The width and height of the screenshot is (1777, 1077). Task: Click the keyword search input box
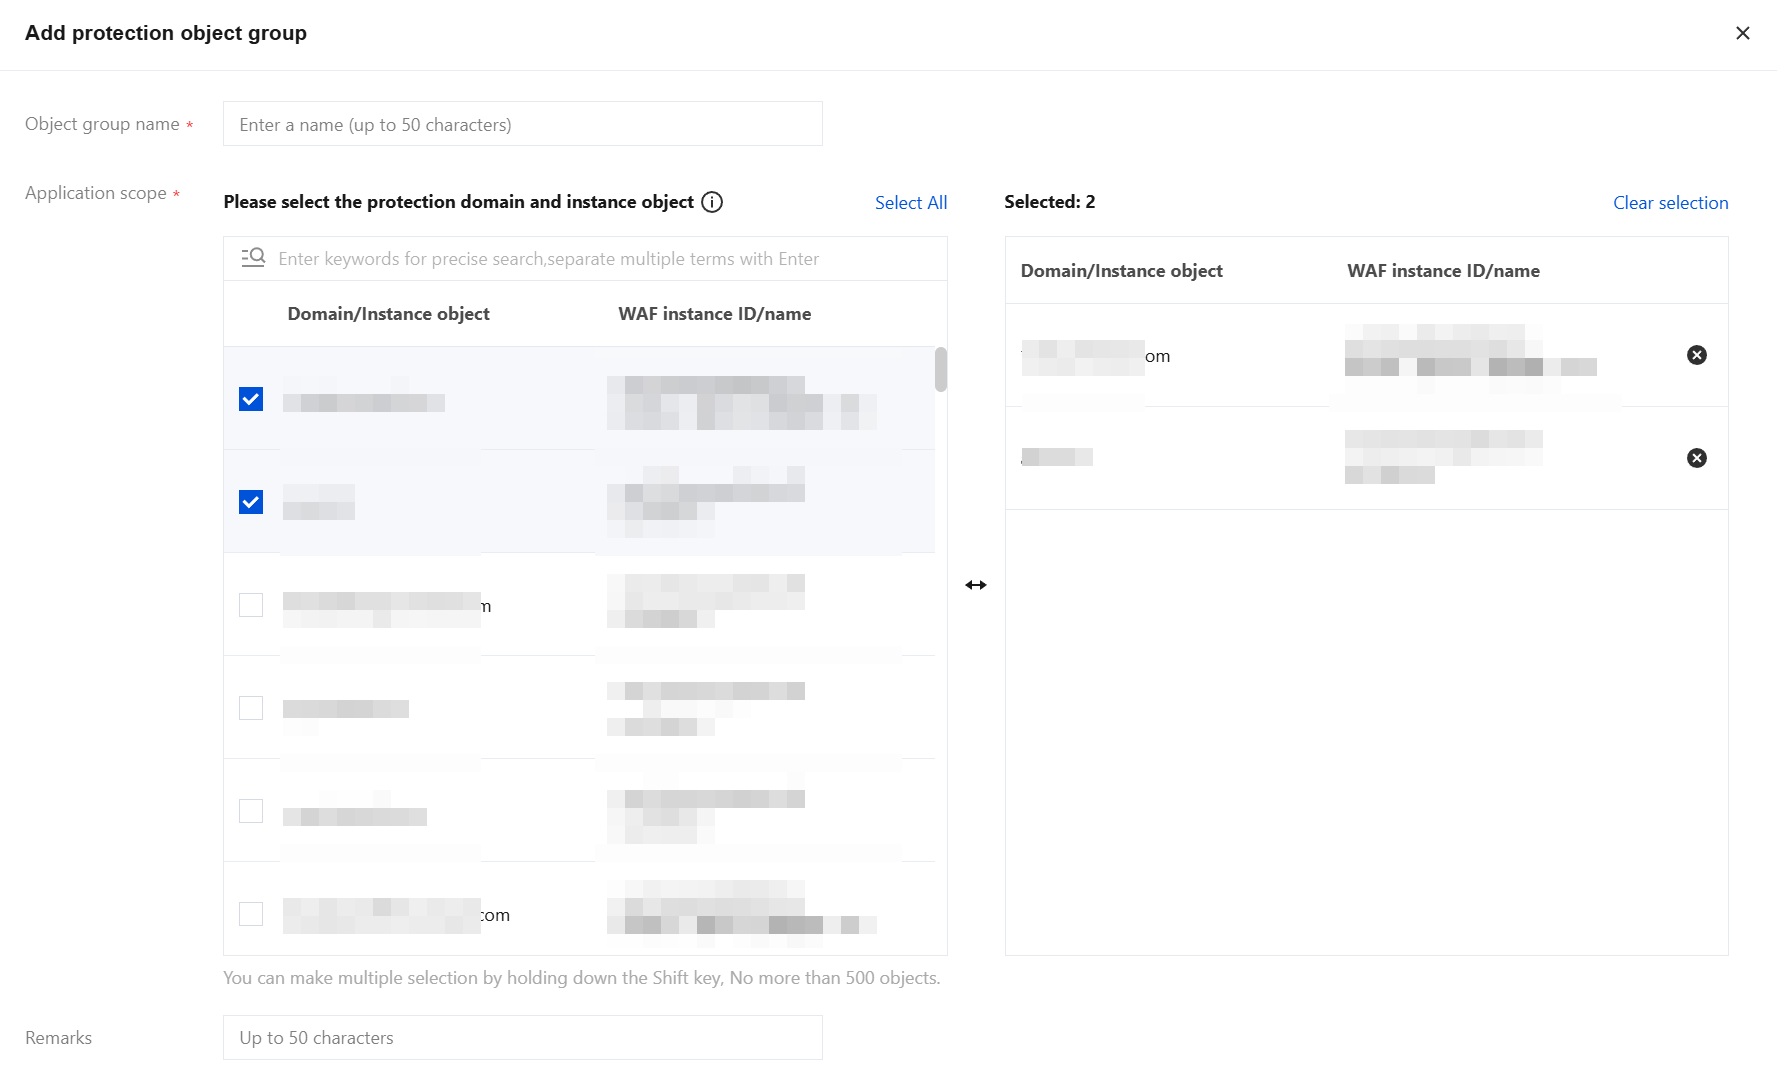[x=600, y=259]
